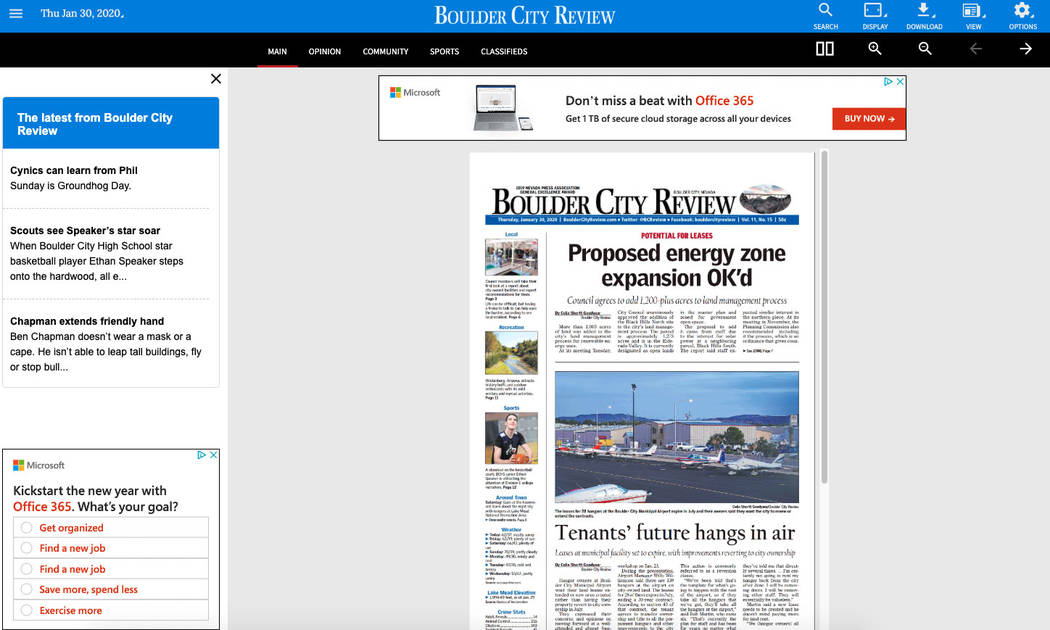Click the Local section thumbnail photo
Screen dimensions: 1050x630
pos(511,256)
